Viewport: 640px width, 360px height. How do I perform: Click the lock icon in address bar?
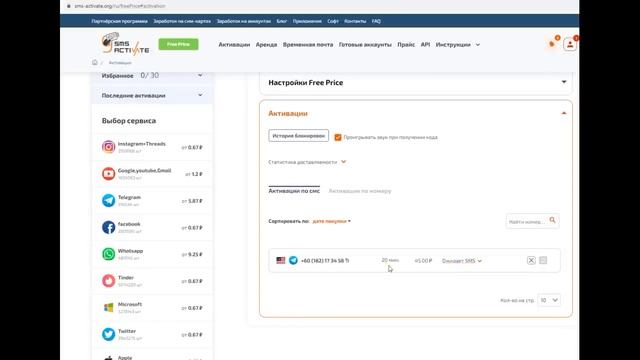point(69,6)
